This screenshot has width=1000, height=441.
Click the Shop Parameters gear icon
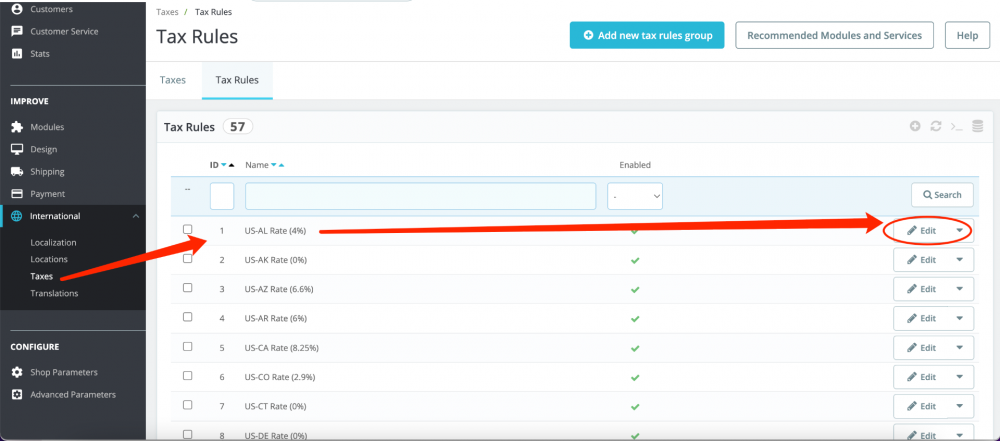17,372
